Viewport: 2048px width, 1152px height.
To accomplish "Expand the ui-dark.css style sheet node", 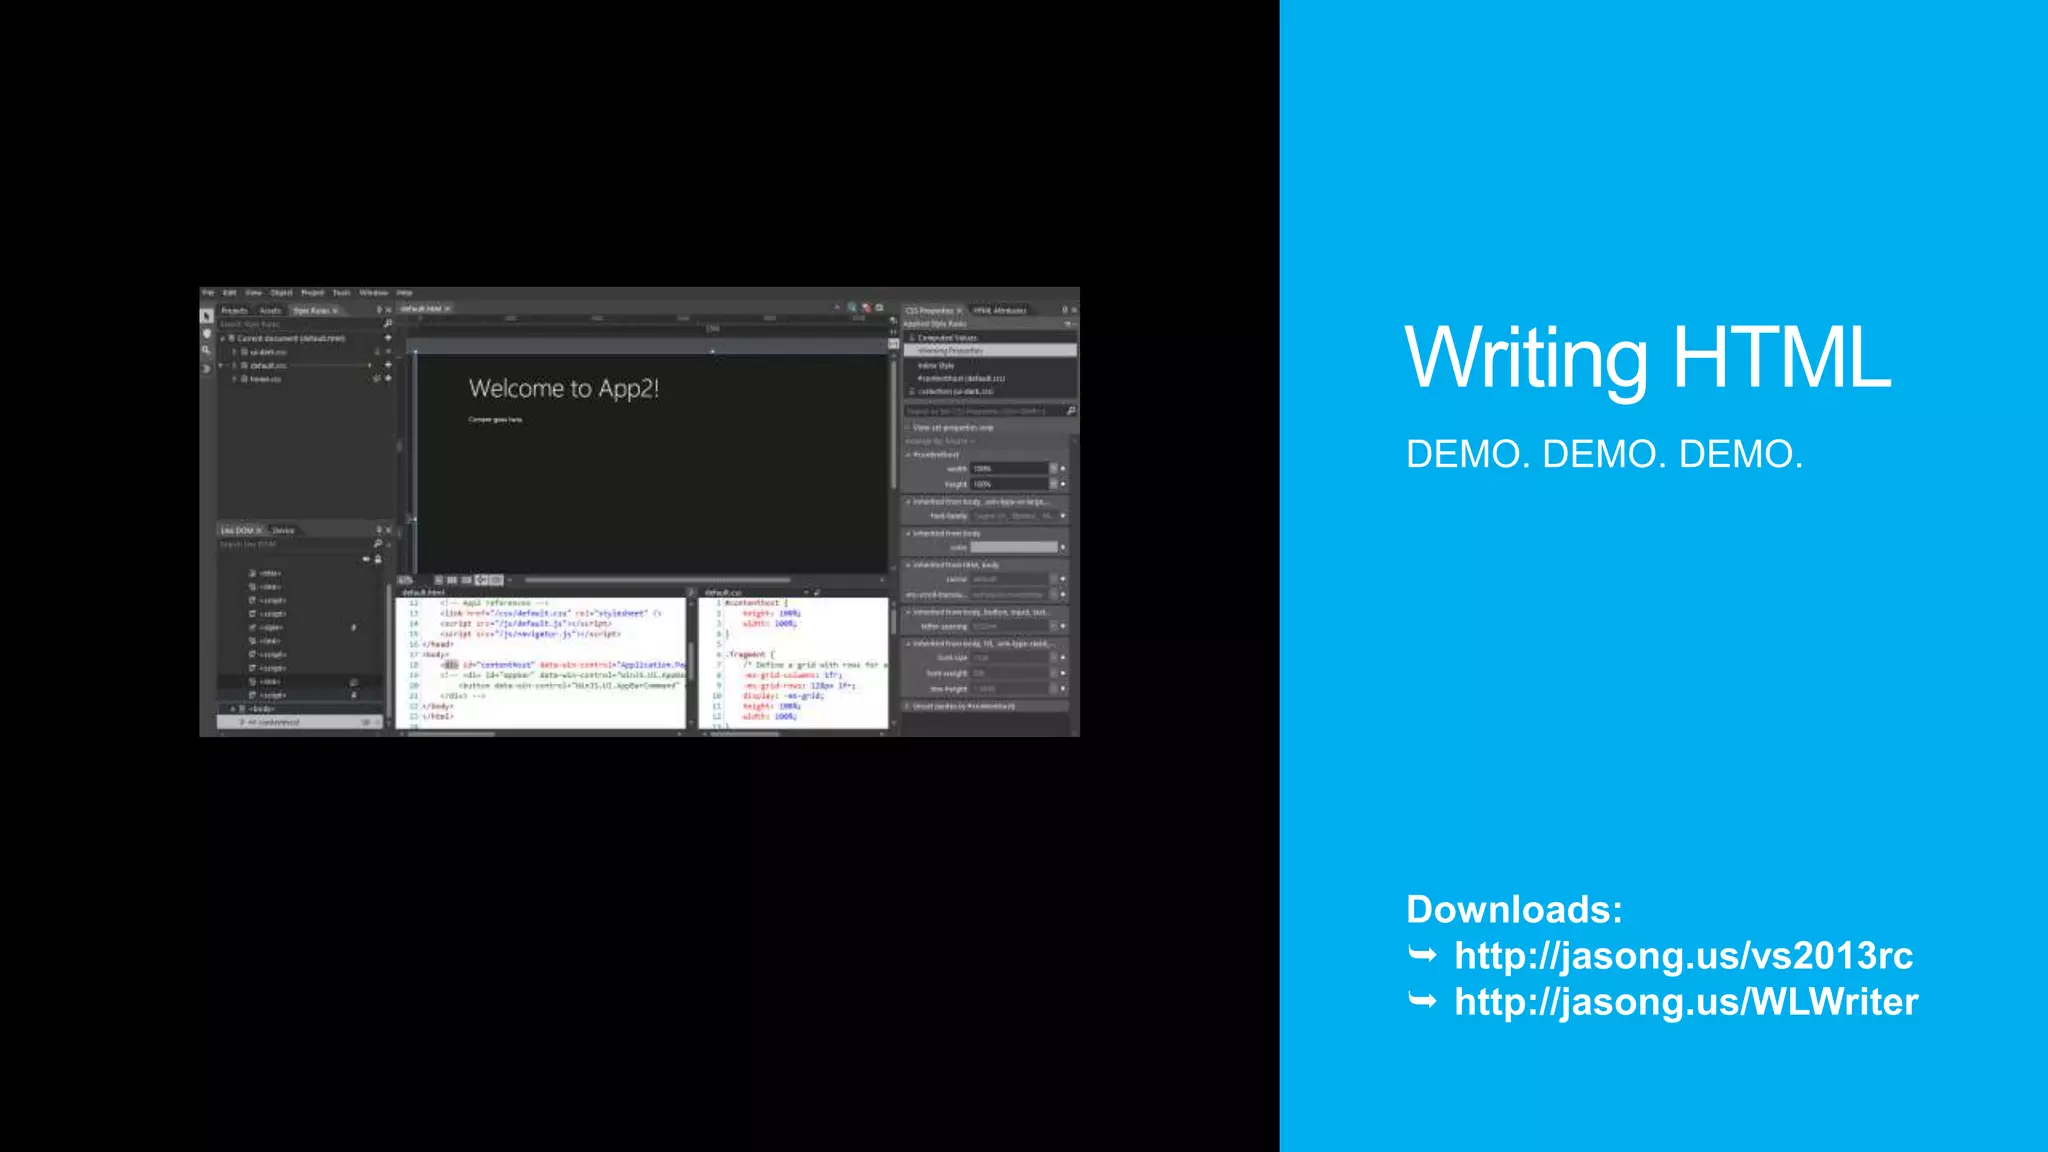I will click(x=234, y=352).
